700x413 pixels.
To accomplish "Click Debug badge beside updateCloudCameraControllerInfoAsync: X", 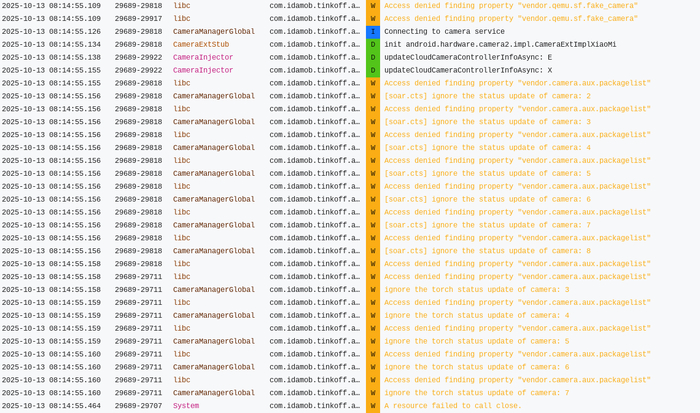I will click(x=372, y=70).
